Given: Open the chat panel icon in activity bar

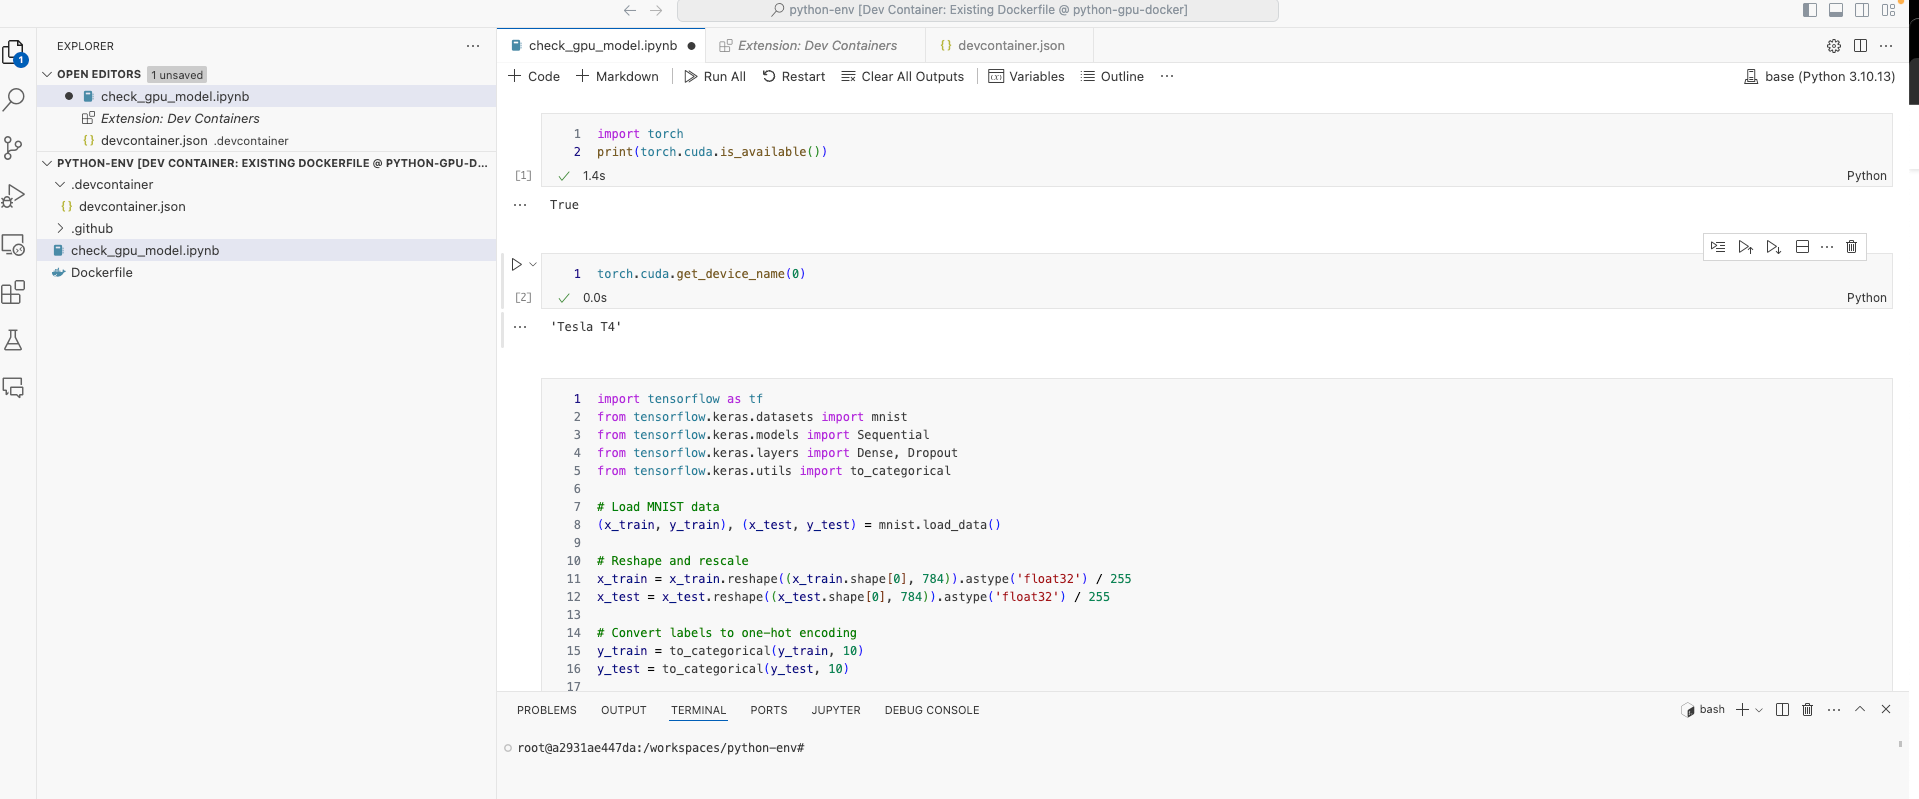Looking at the screenshot, I should coord(14,388).
